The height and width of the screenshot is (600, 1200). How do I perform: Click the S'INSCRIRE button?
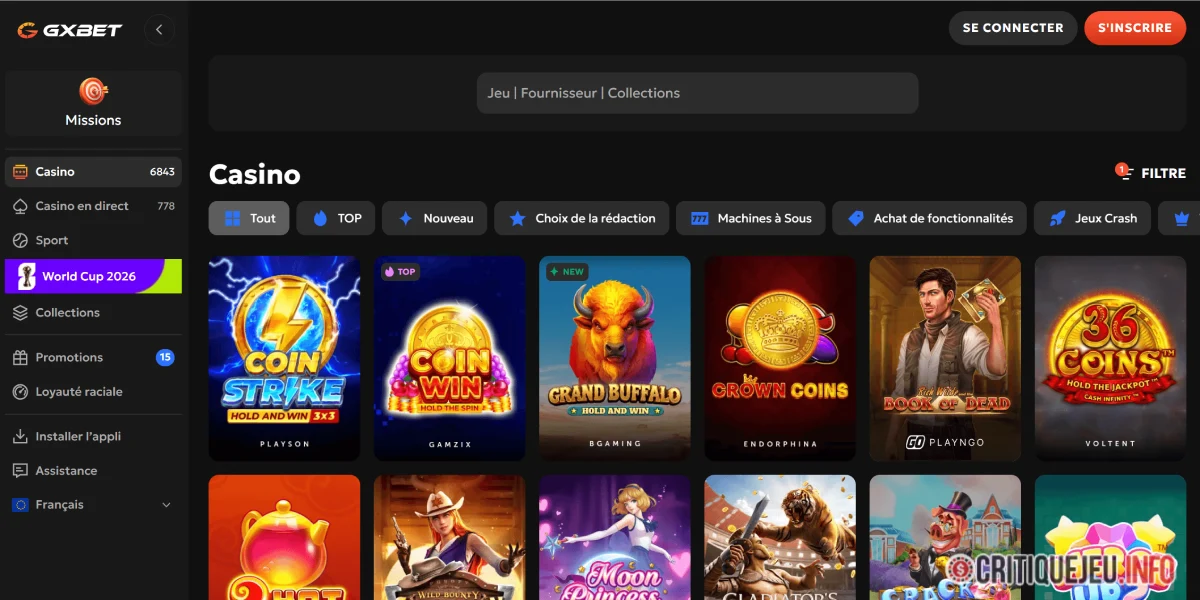click(x=1135, y=28)
